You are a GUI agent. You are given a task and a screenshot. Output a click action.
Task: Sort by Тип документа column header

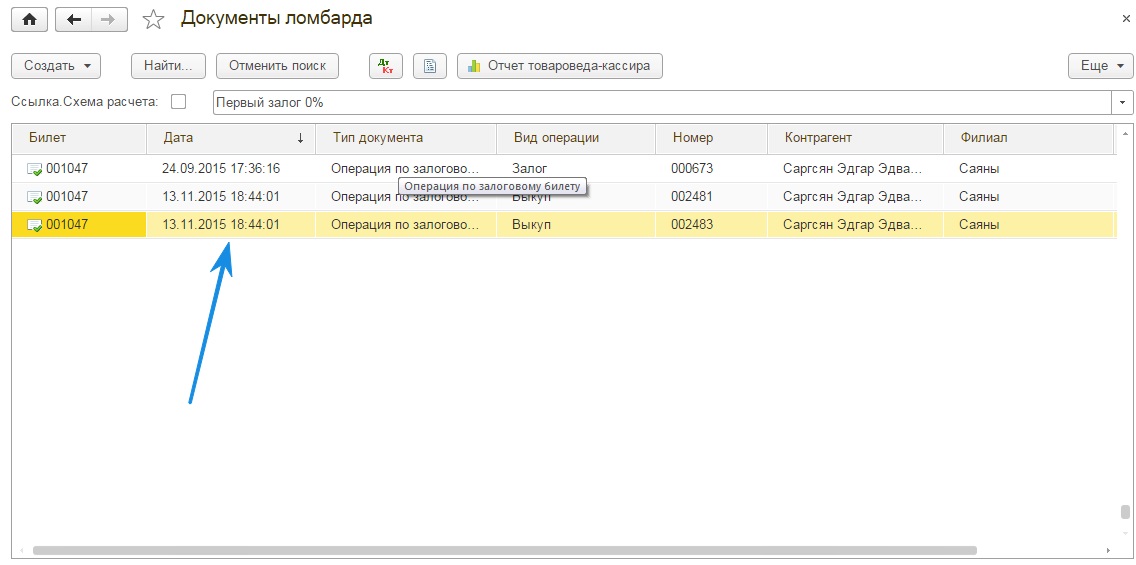click(x=406, y=138)
